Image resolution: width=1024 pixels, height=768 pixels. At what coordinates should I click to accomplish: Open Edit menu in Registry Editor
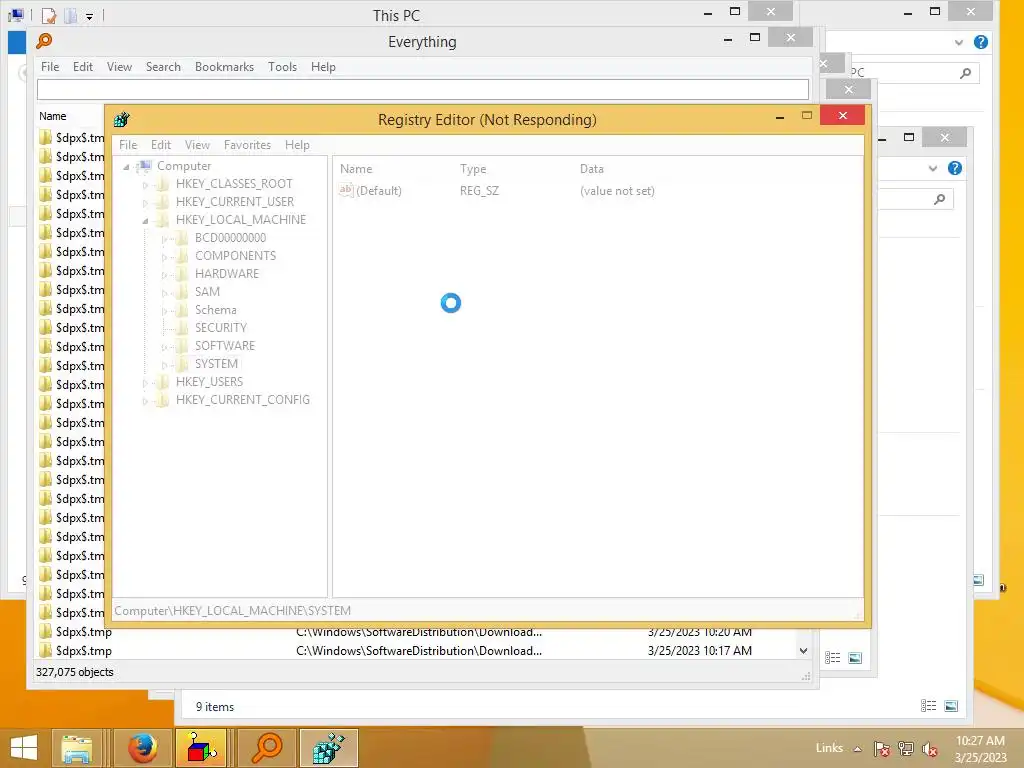point(161,145)
